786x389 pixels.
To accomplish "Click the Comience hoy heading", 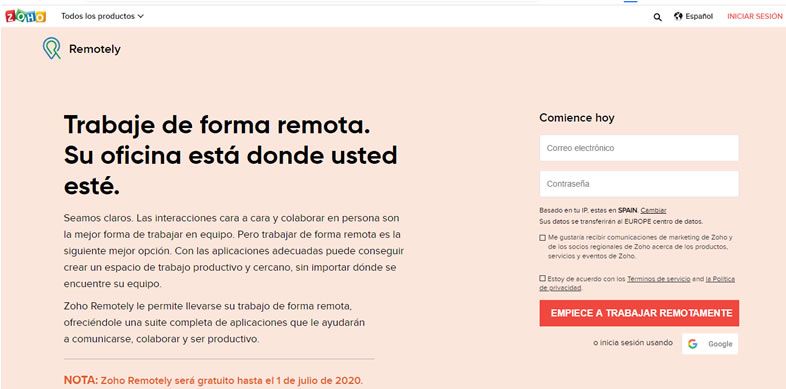I will click(576, 118).
